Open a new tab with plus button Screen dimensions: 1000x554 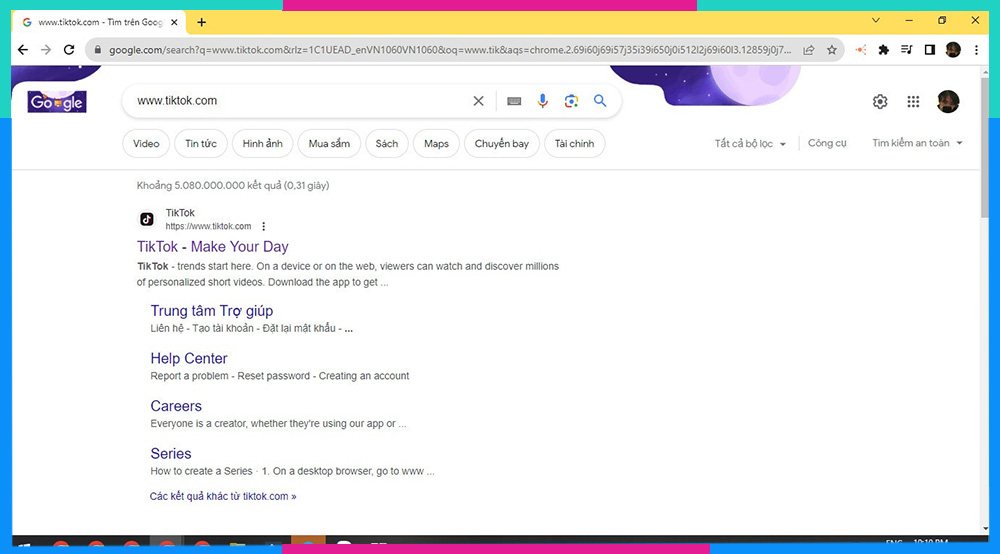(x=202, y=22)
